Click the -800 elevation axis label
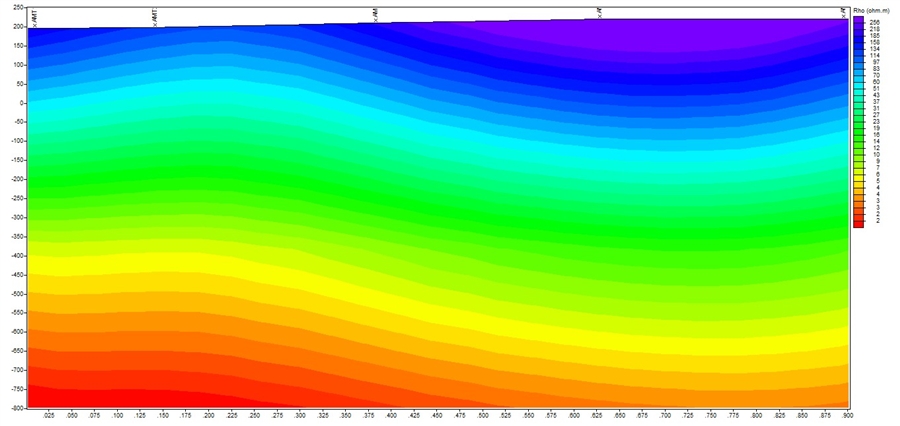Viewport: 900px width, 426px height. click(x=17, y=408)
